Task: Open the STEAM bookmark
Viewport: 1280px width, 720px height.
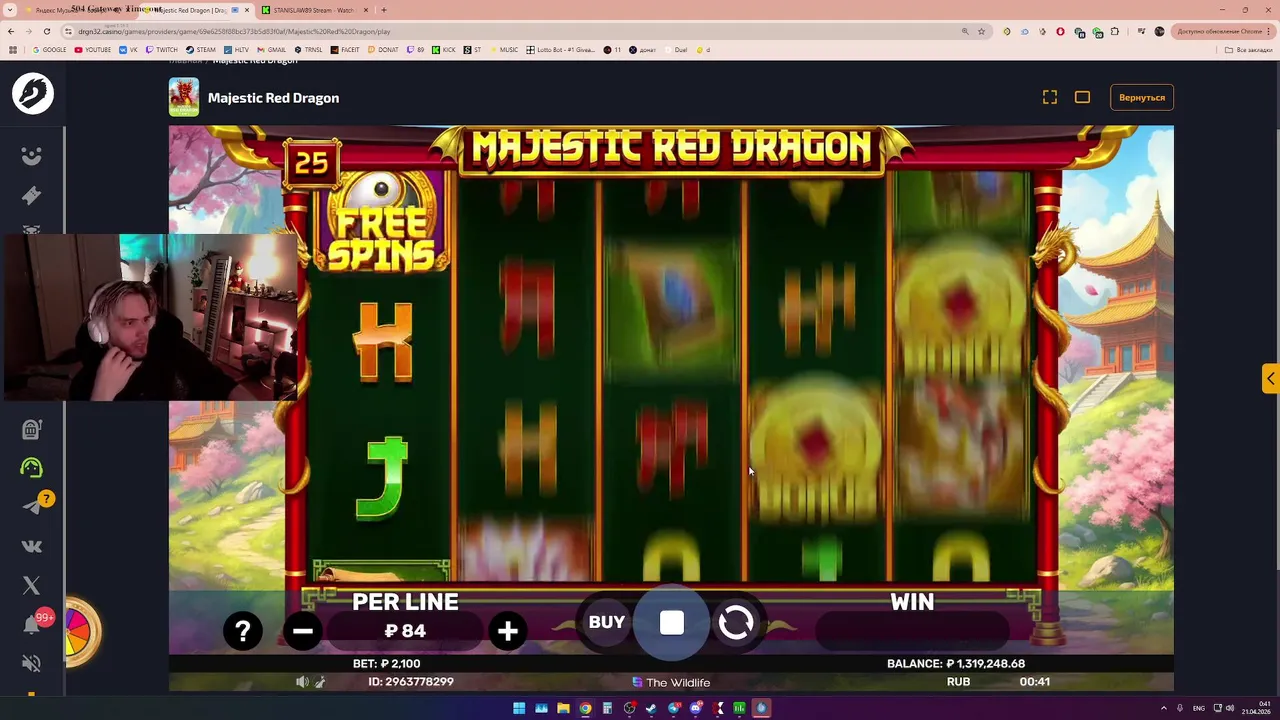Action: [x=200, y=49]
